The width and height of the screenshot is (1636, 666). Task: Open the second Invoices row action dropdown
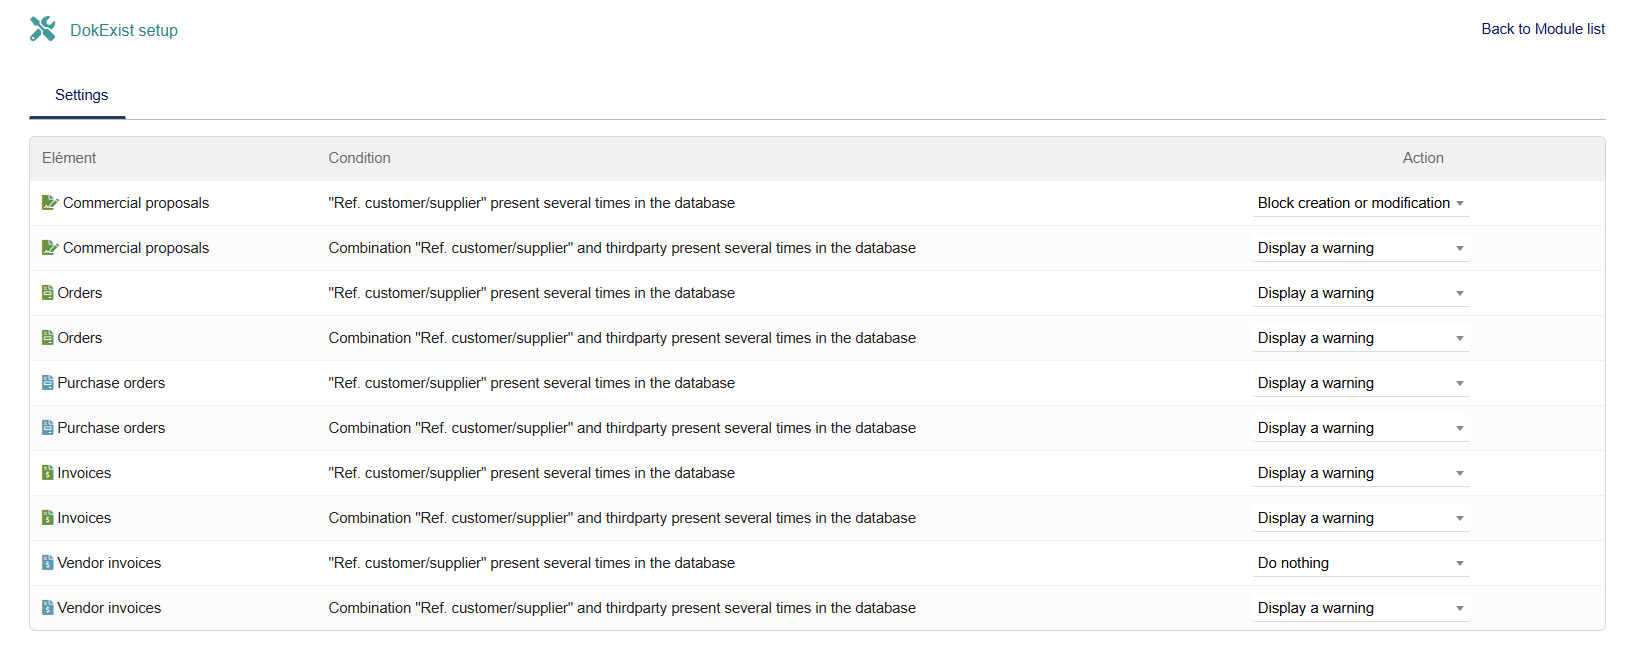[1360, 518]
